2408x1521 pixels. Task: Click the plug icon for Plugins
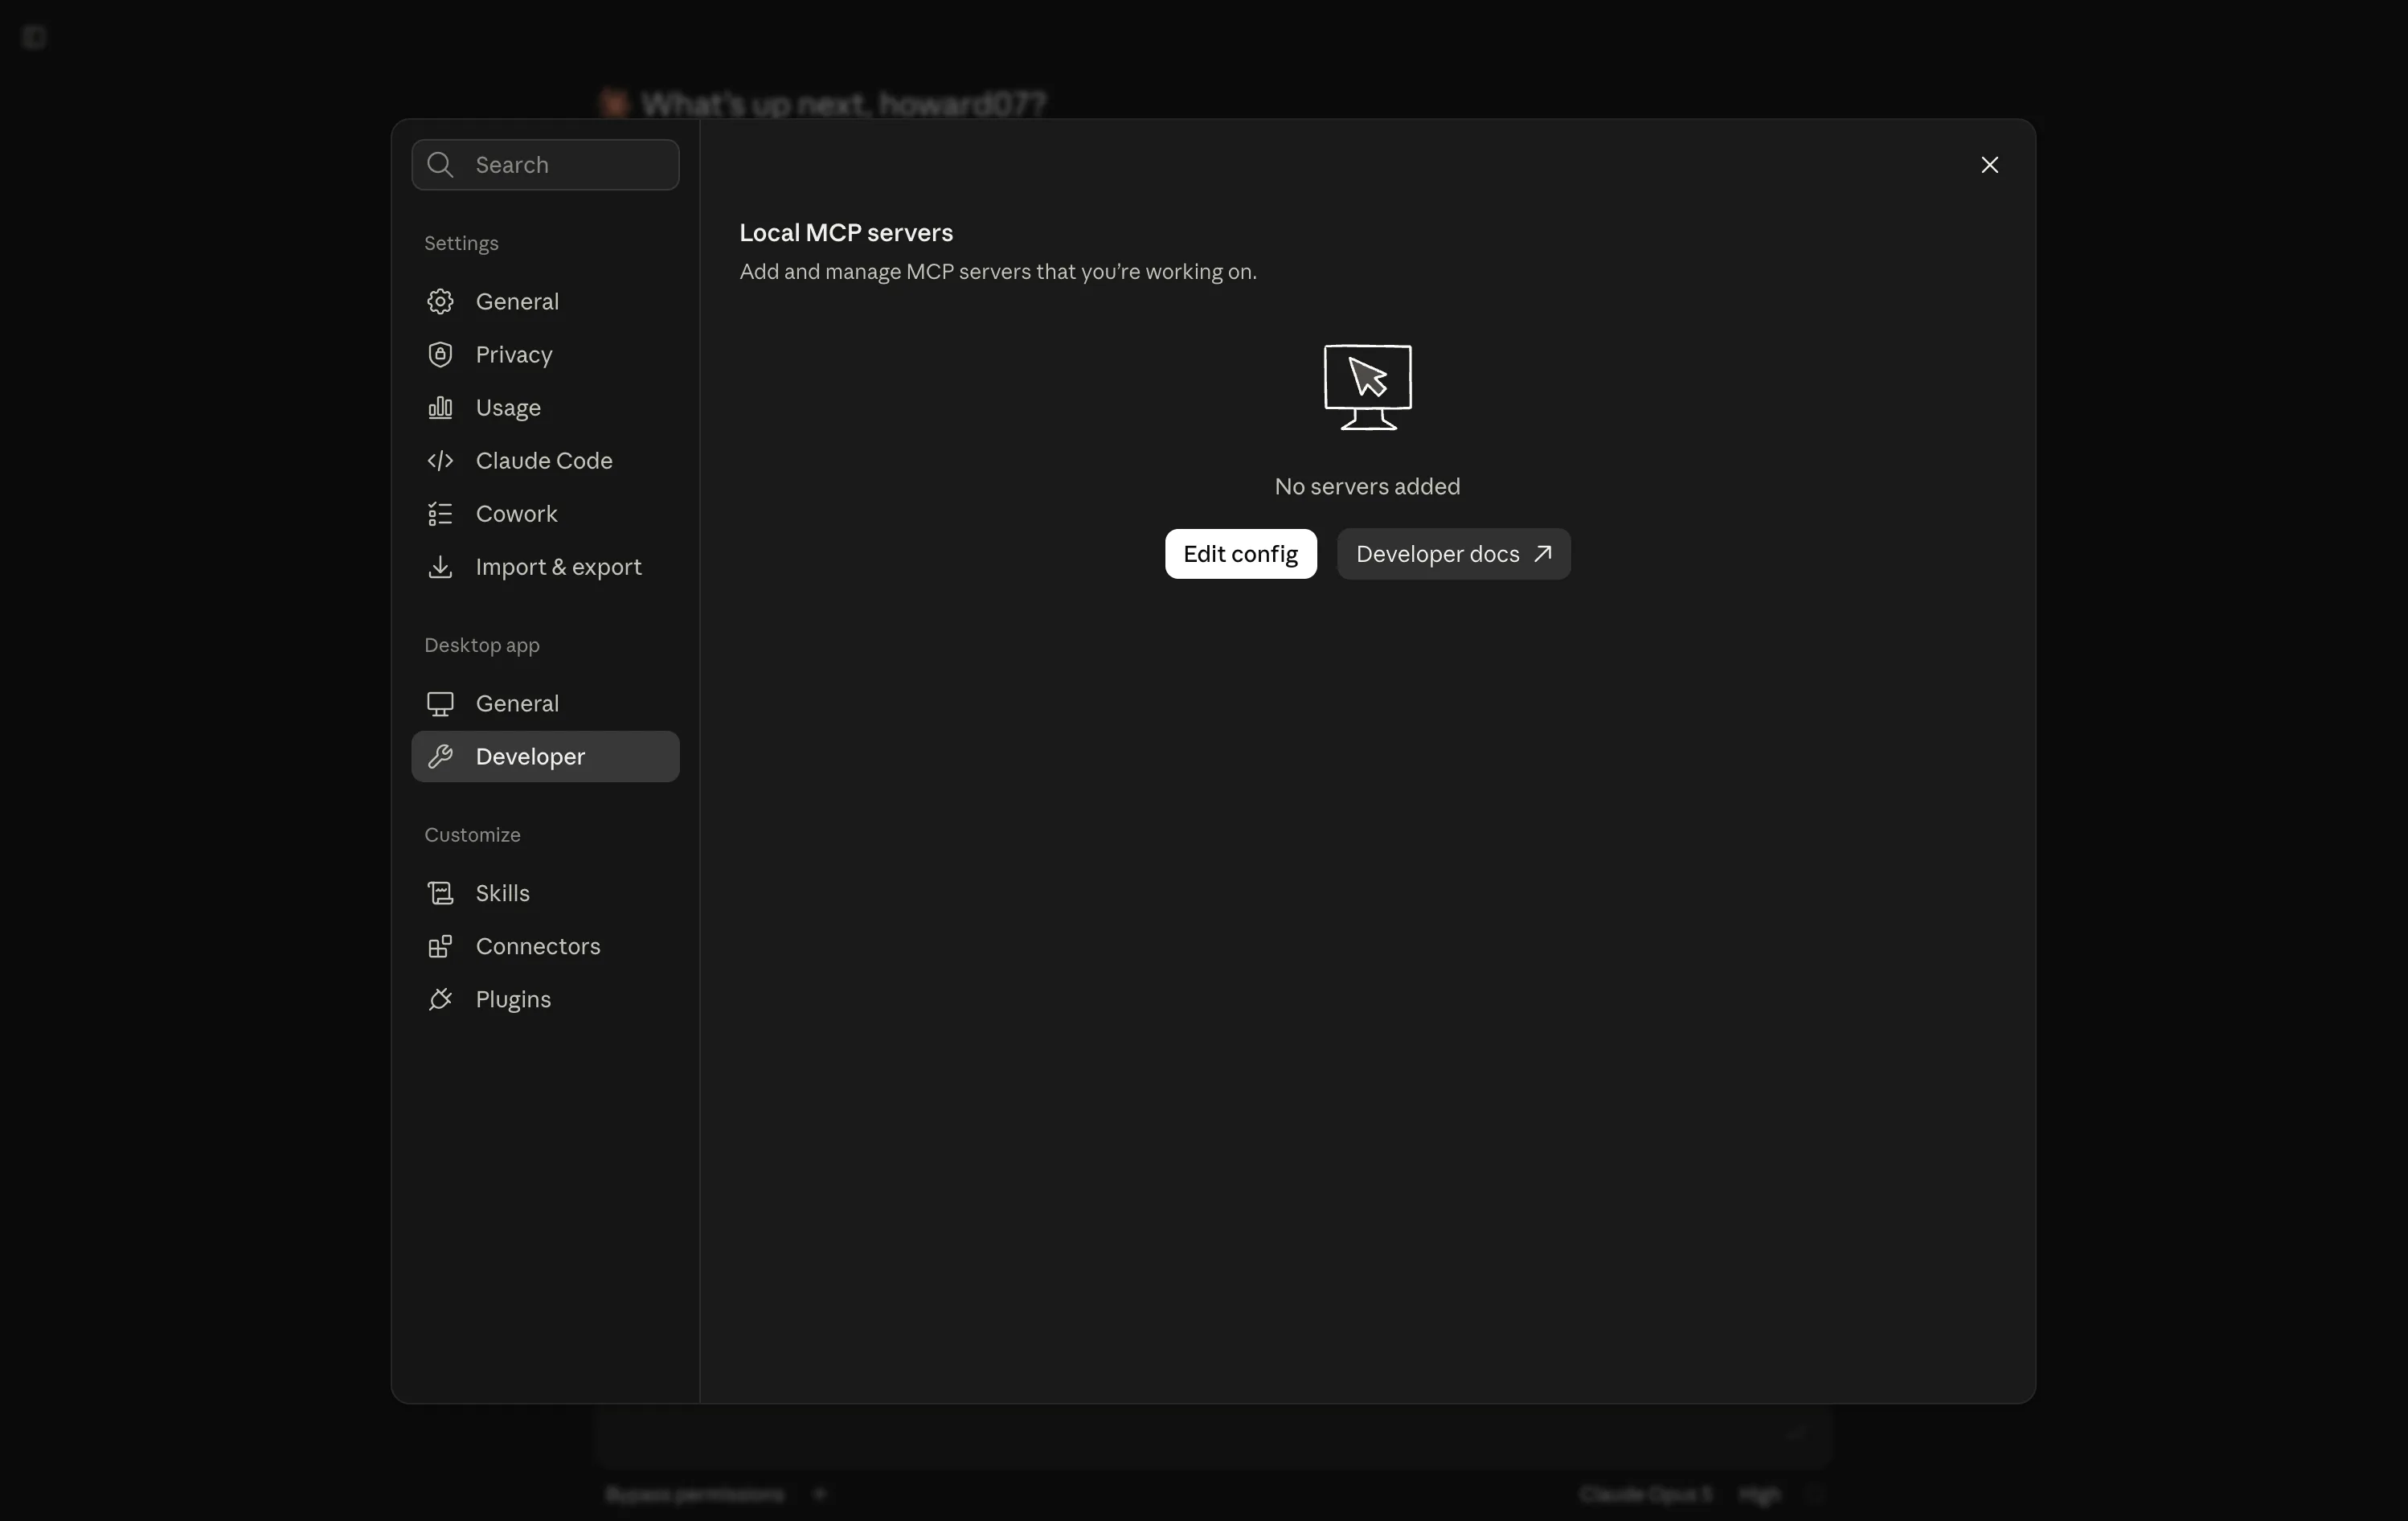coord(440,999)
